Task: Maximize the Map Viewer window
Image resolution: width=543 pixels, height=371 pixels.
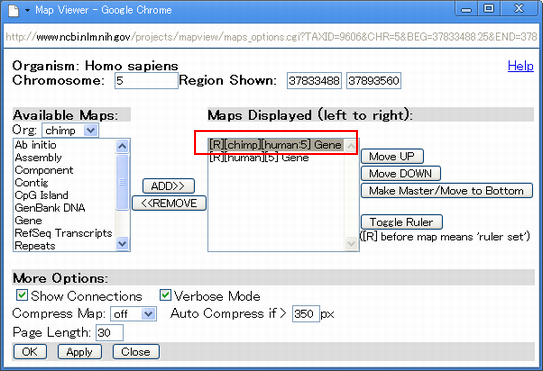Action: point(489,9)
